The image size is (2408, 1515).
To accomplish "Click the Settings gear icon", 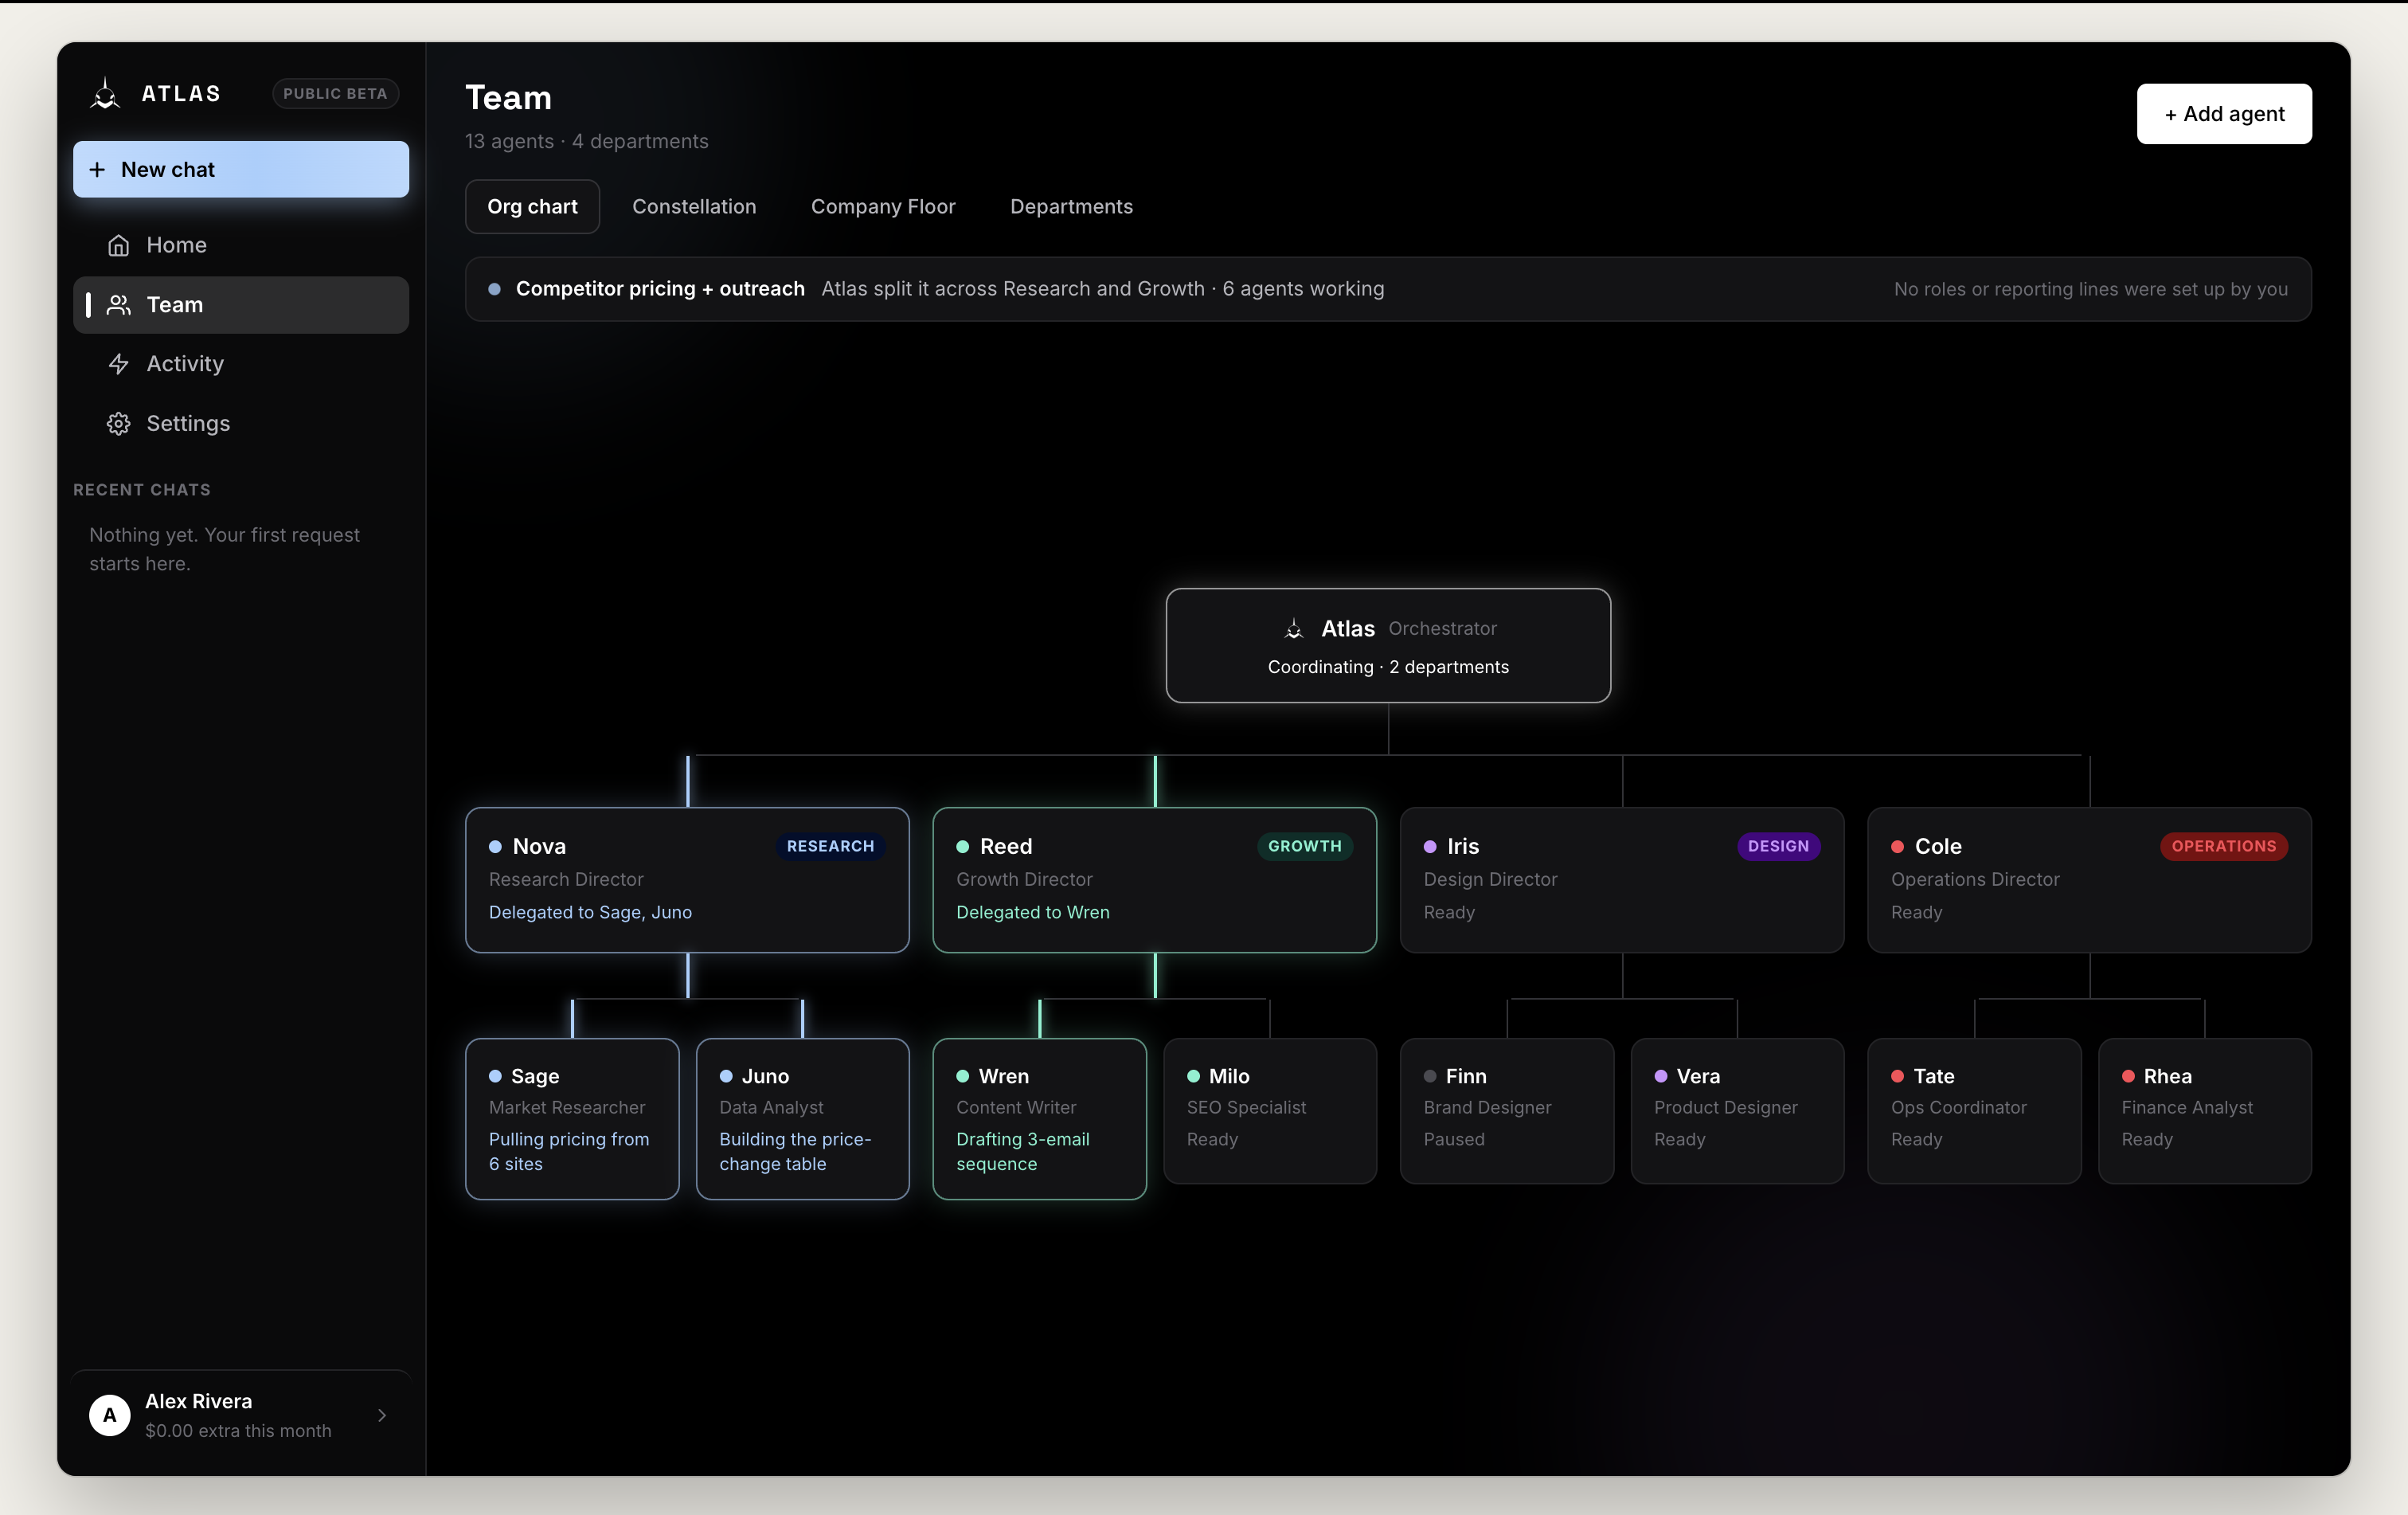I will coord(118,424).
